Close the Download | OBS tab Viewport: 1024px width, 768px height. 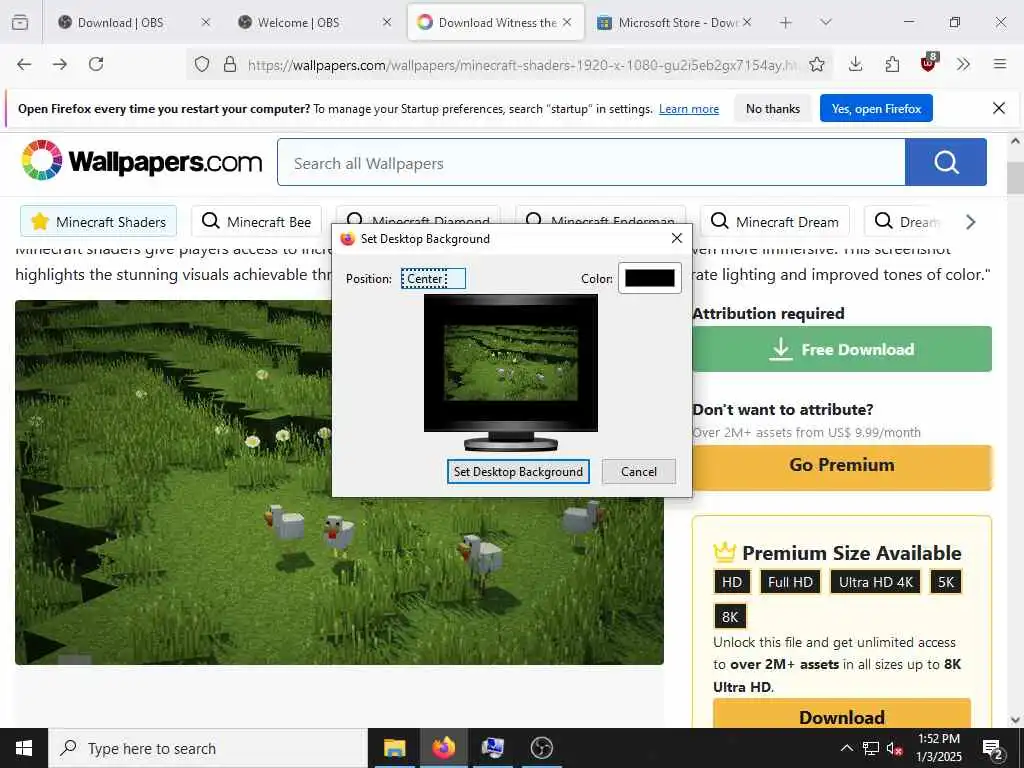tap(206, 22)
